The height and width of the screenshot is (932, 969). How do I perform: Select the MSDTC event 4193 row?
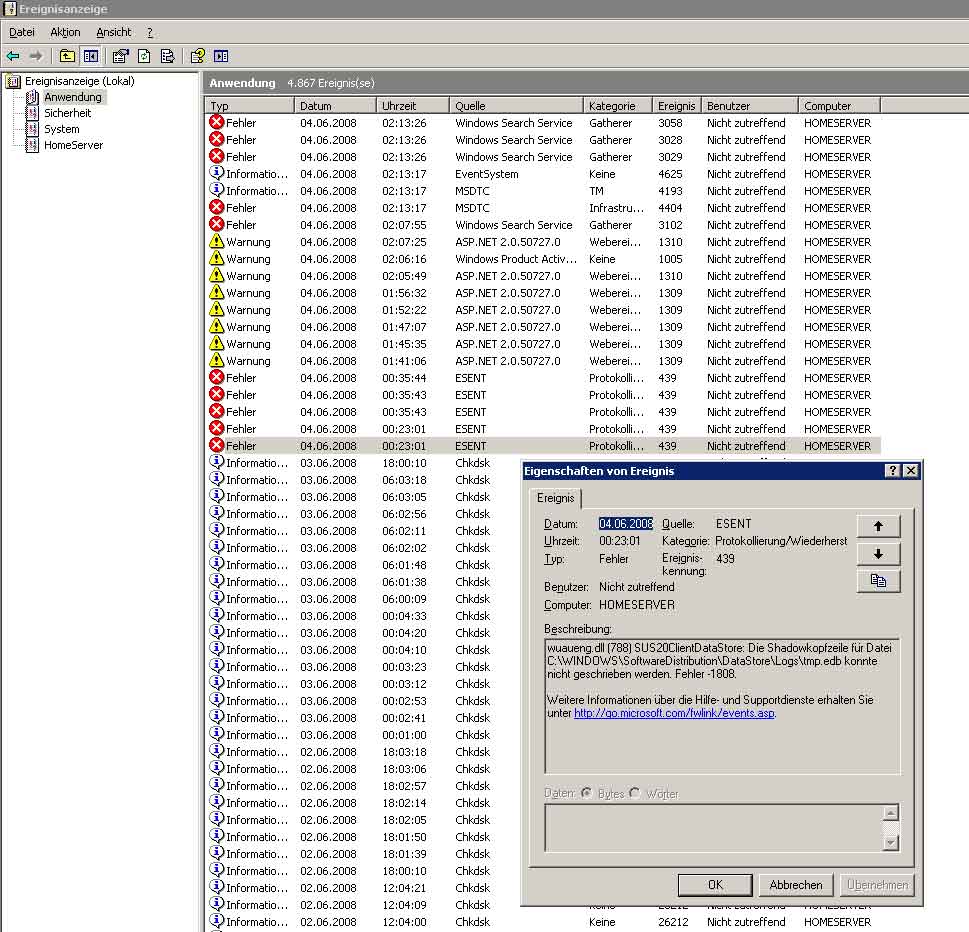point(543,191)
